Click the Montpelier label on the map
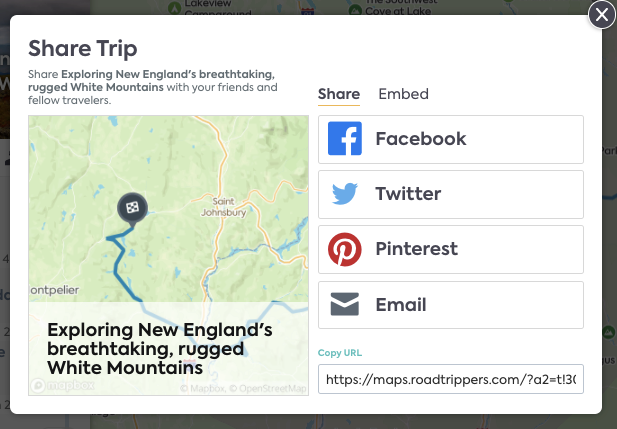The image size is (617, 429). click(54, 290)
